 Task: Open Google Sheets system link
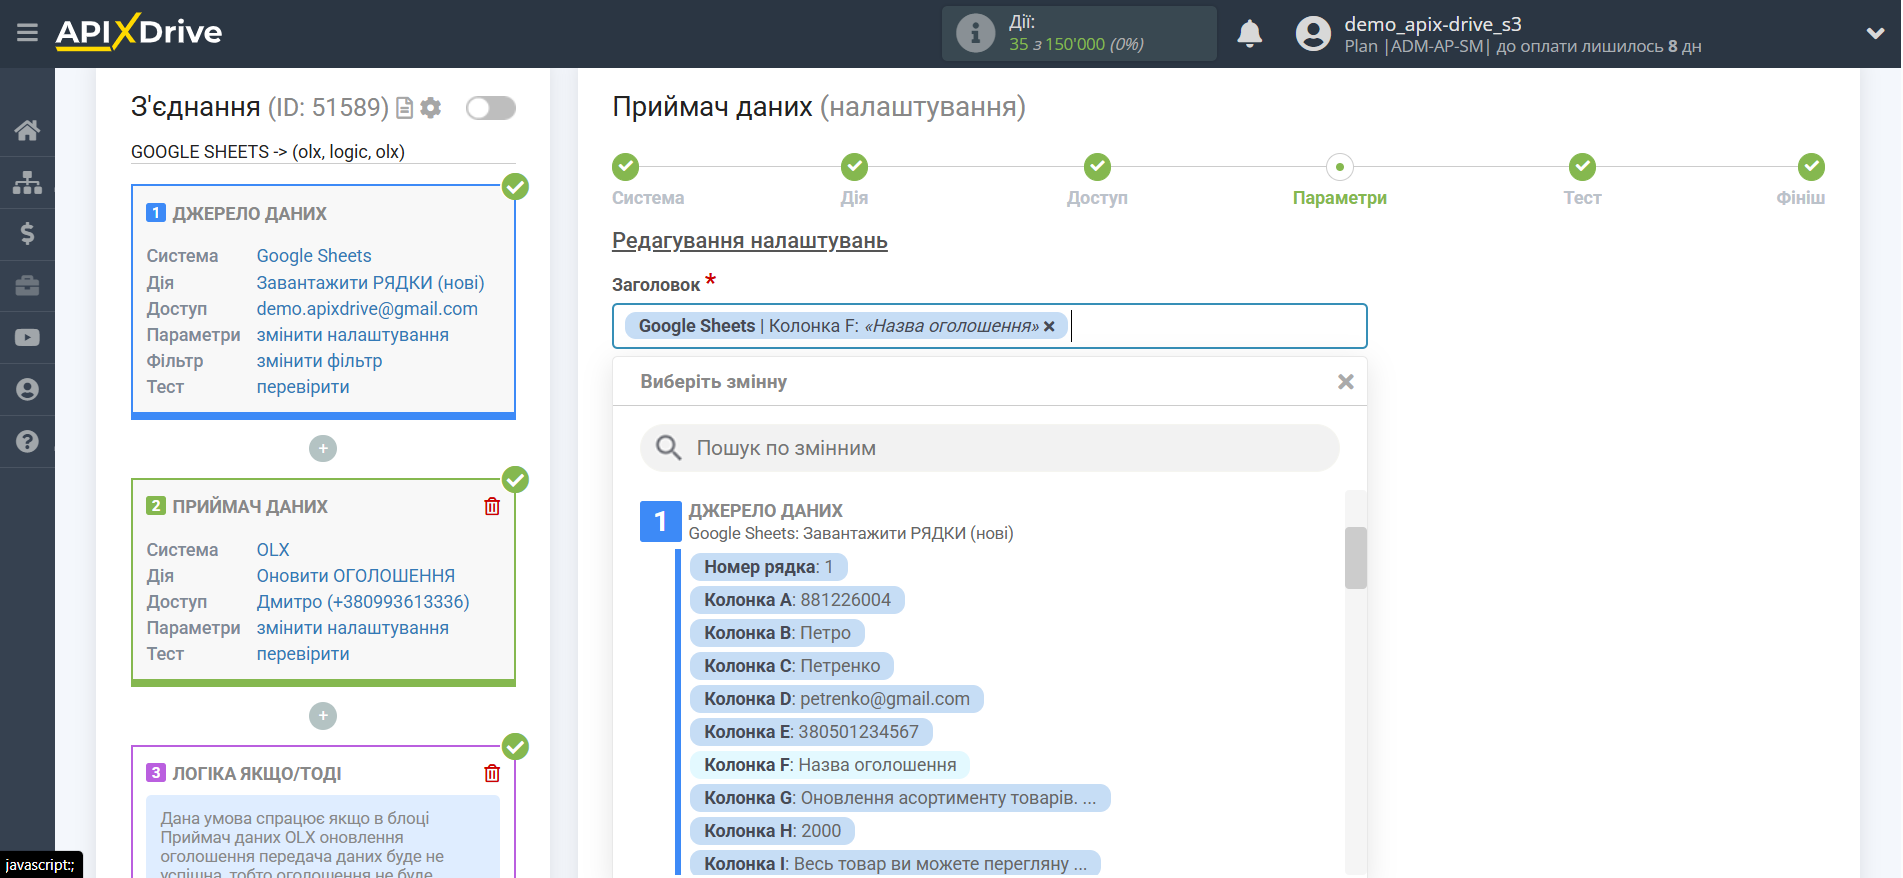[314, 256]
